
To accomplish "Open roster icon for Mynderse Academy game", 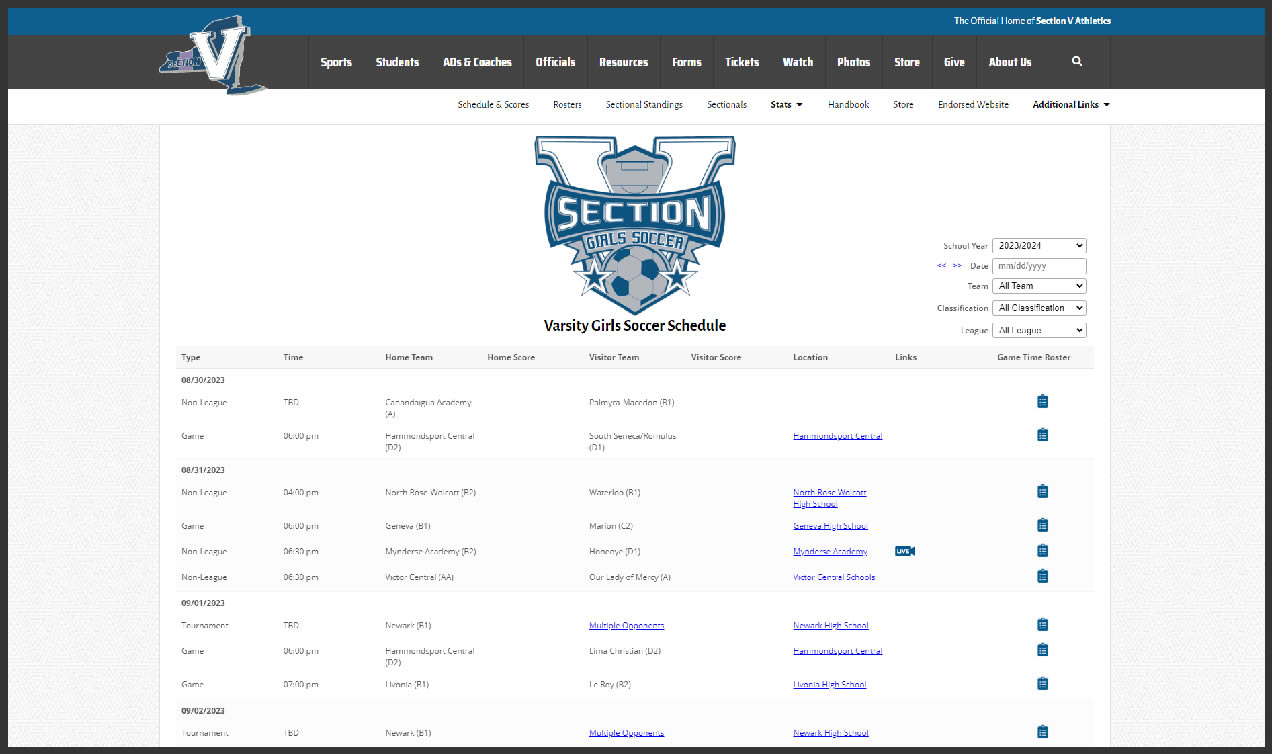I will pyautogui.click(x=1042, y=551).
